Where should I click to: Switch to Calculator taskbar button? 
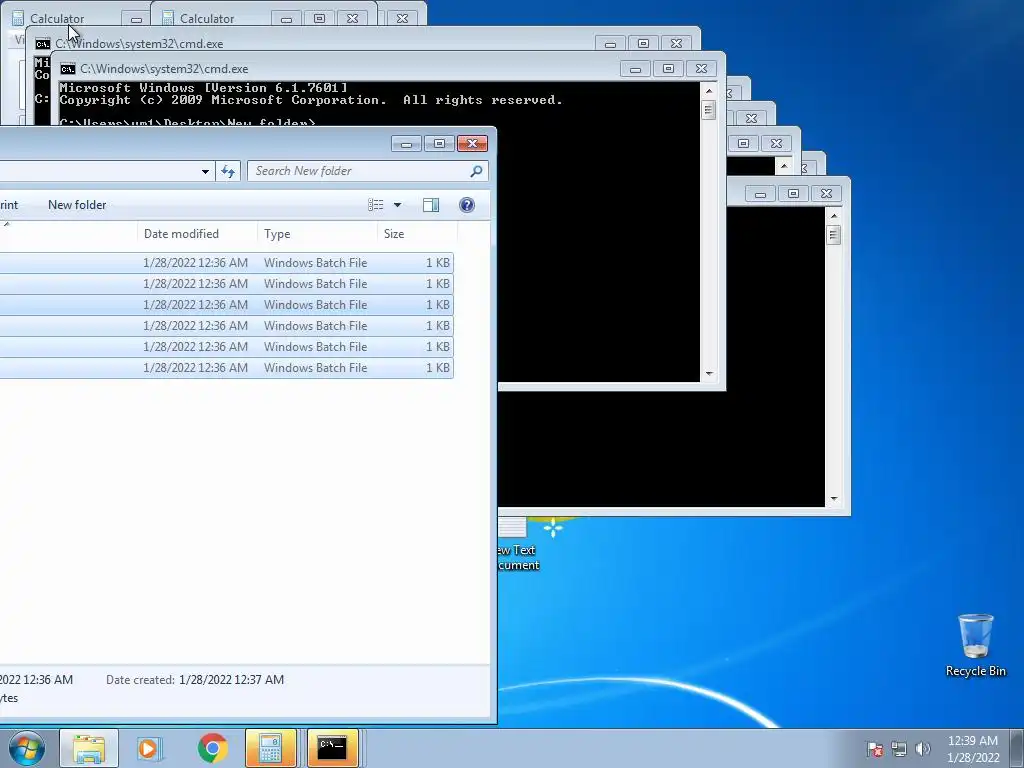(270, 748)
